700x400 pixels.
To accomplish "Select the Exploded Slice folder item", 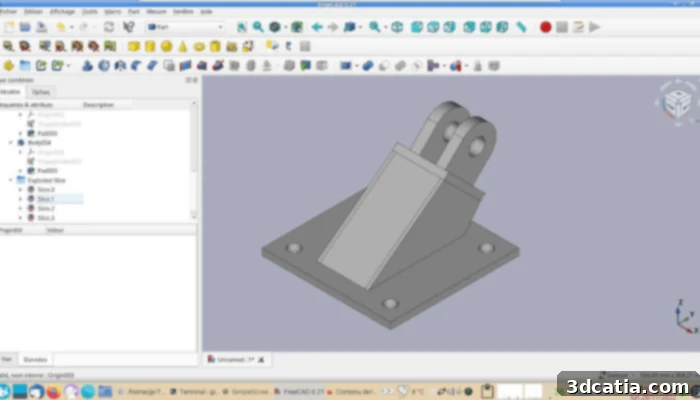I will (x=46, y=180).
